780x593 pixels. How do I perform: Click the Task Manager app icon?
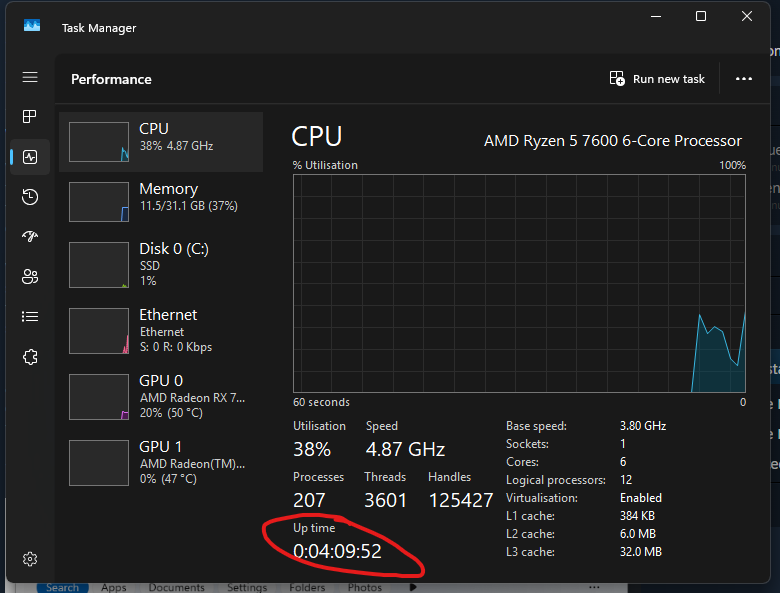click(x=32, y=25)
